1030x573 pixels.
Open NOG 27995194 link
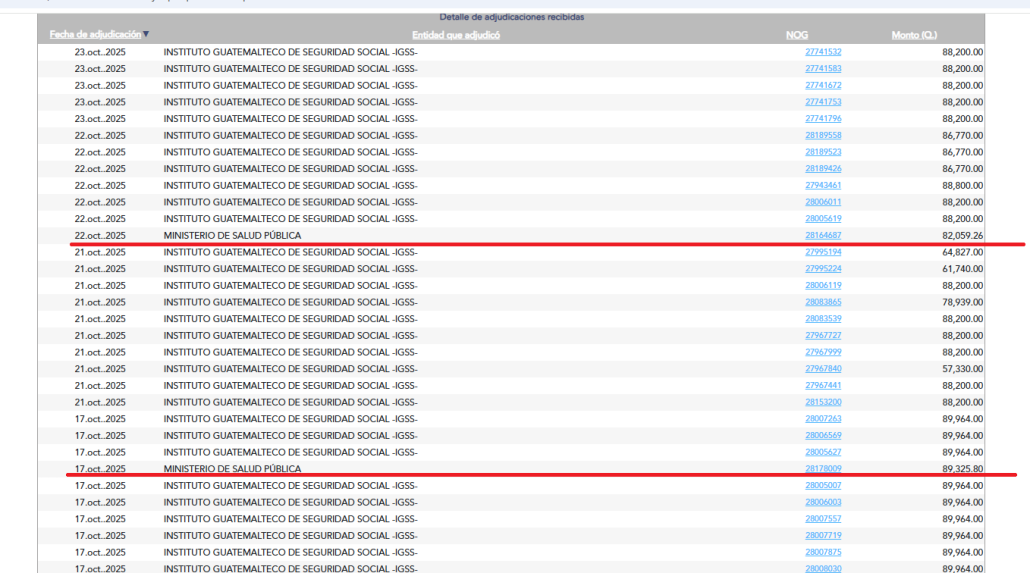tap(823, 252)
